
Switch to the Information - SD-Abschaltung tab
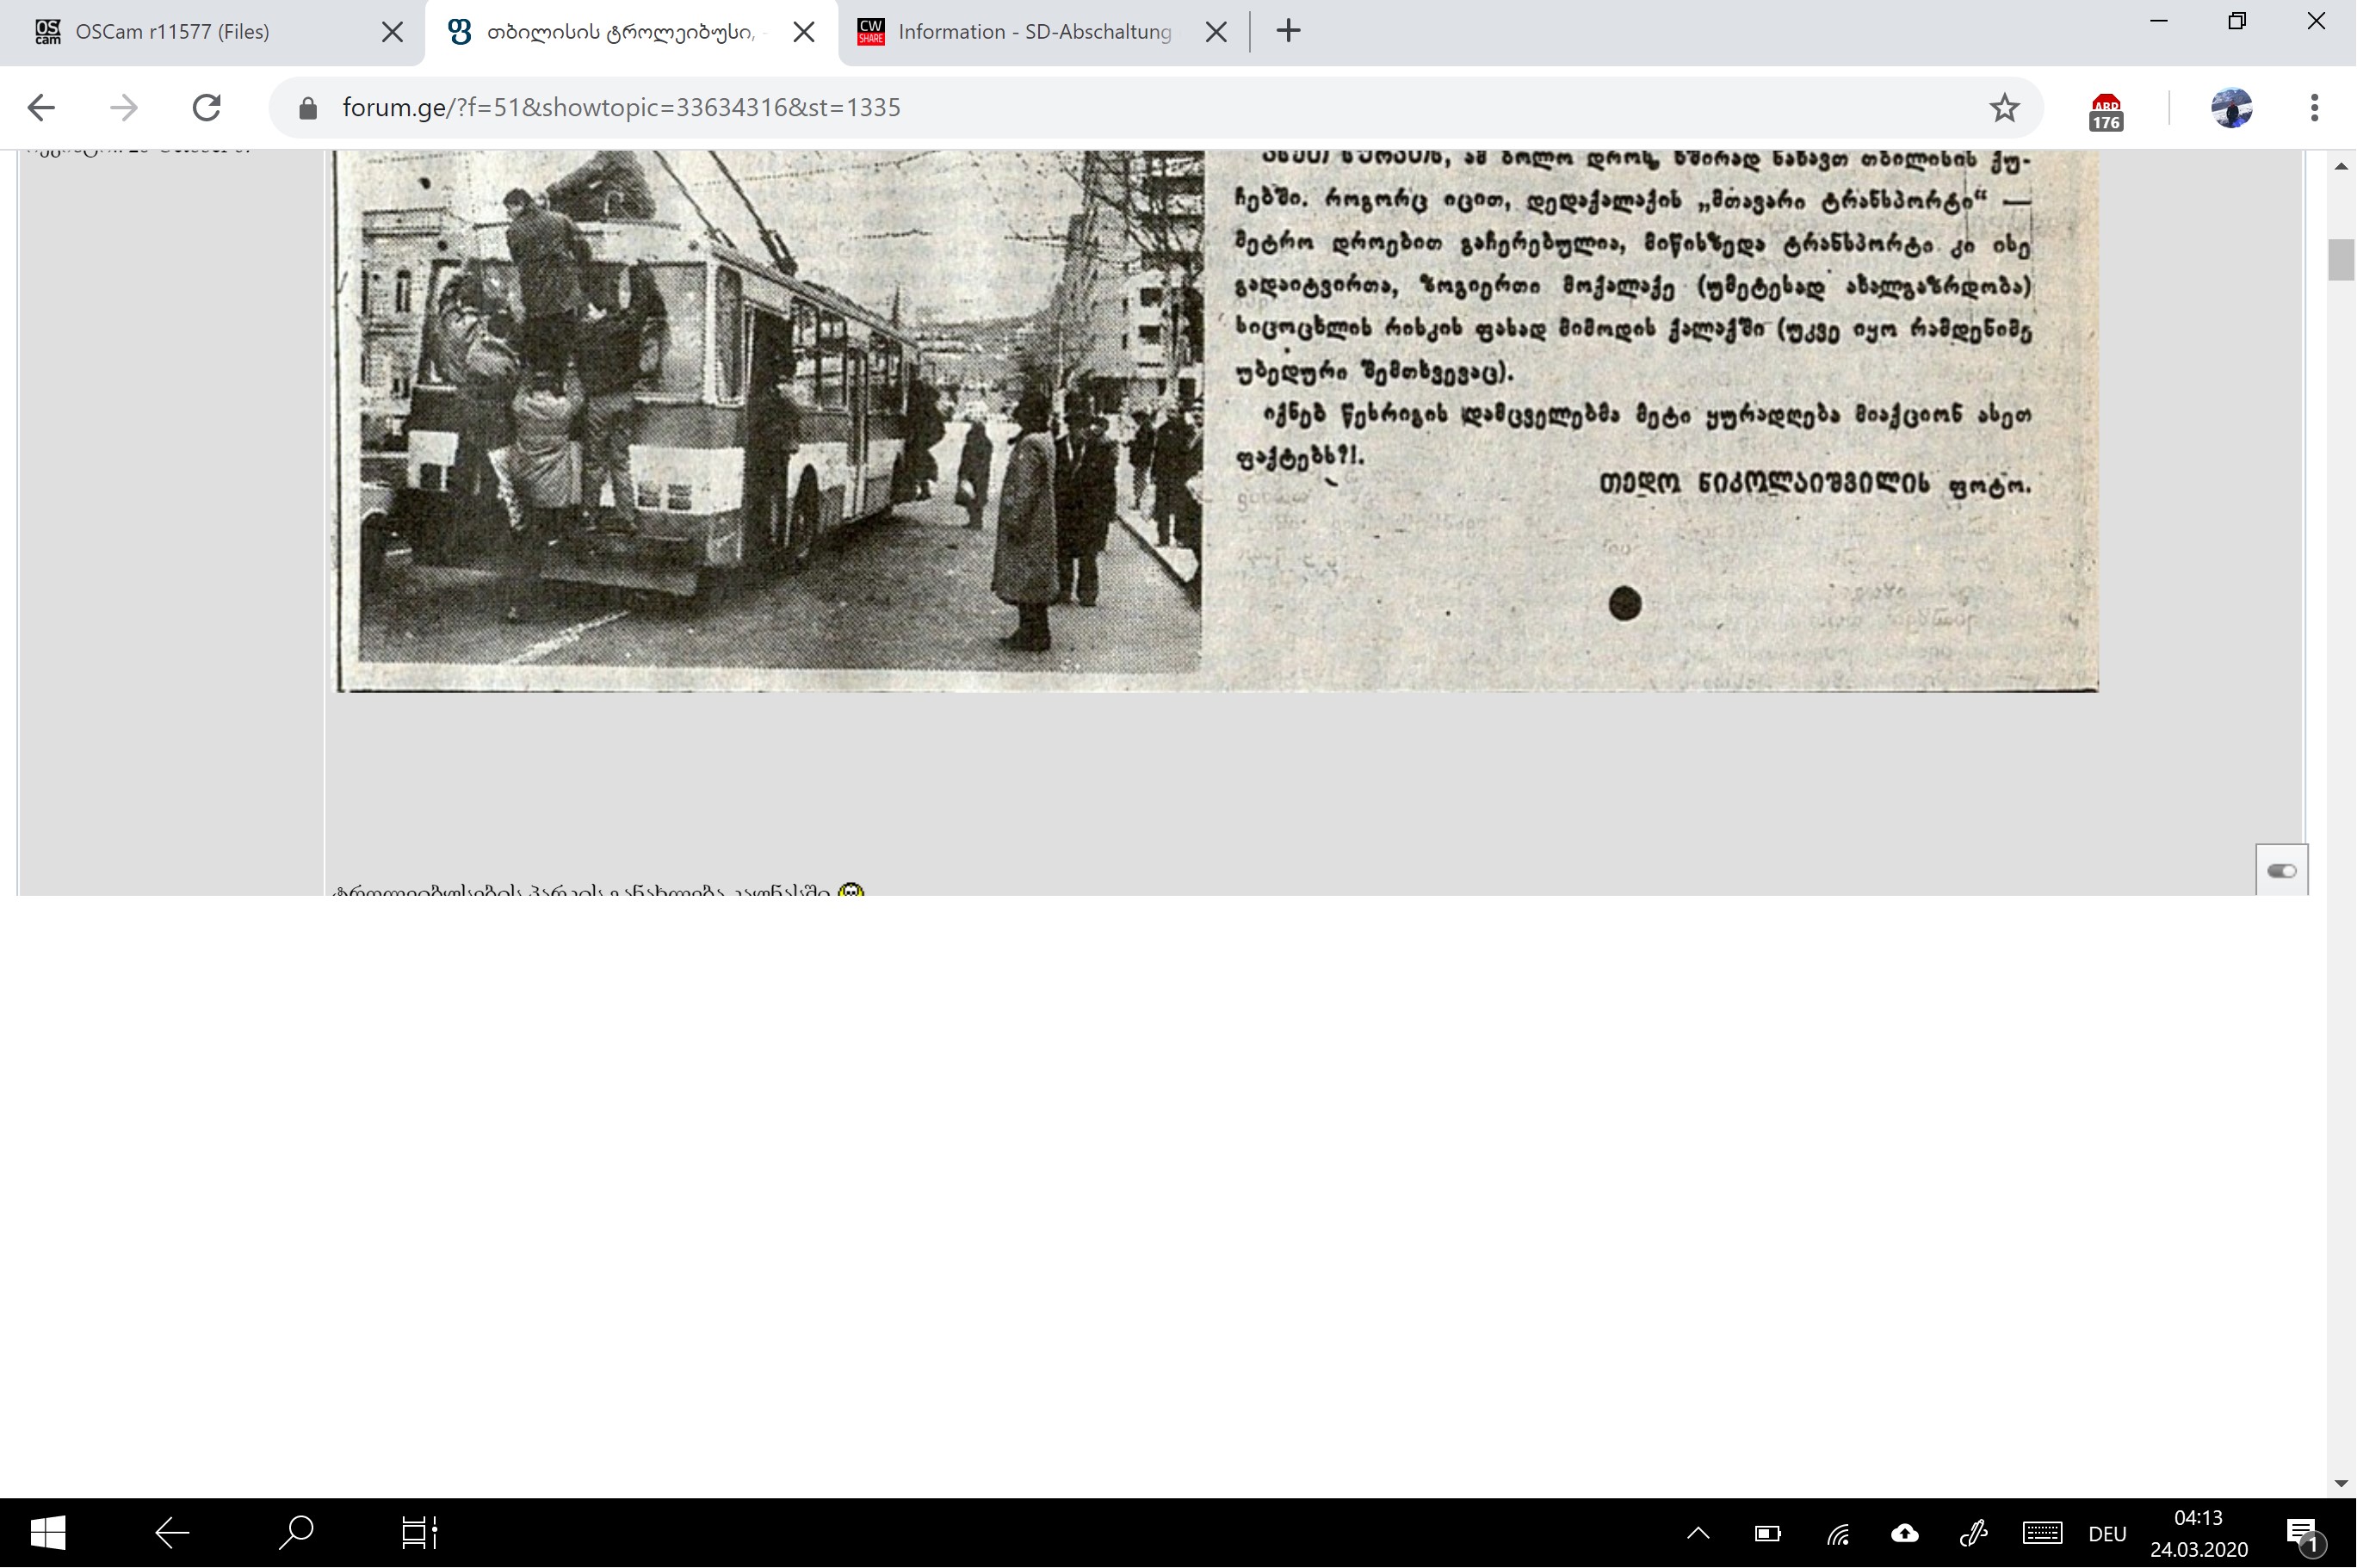1034,32
